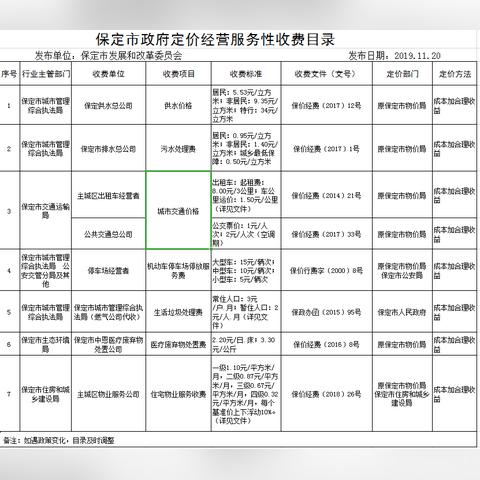Click the 保价经费（2016）8号 cell
This screenshot has height=480, width=480.
coord(326,344)
